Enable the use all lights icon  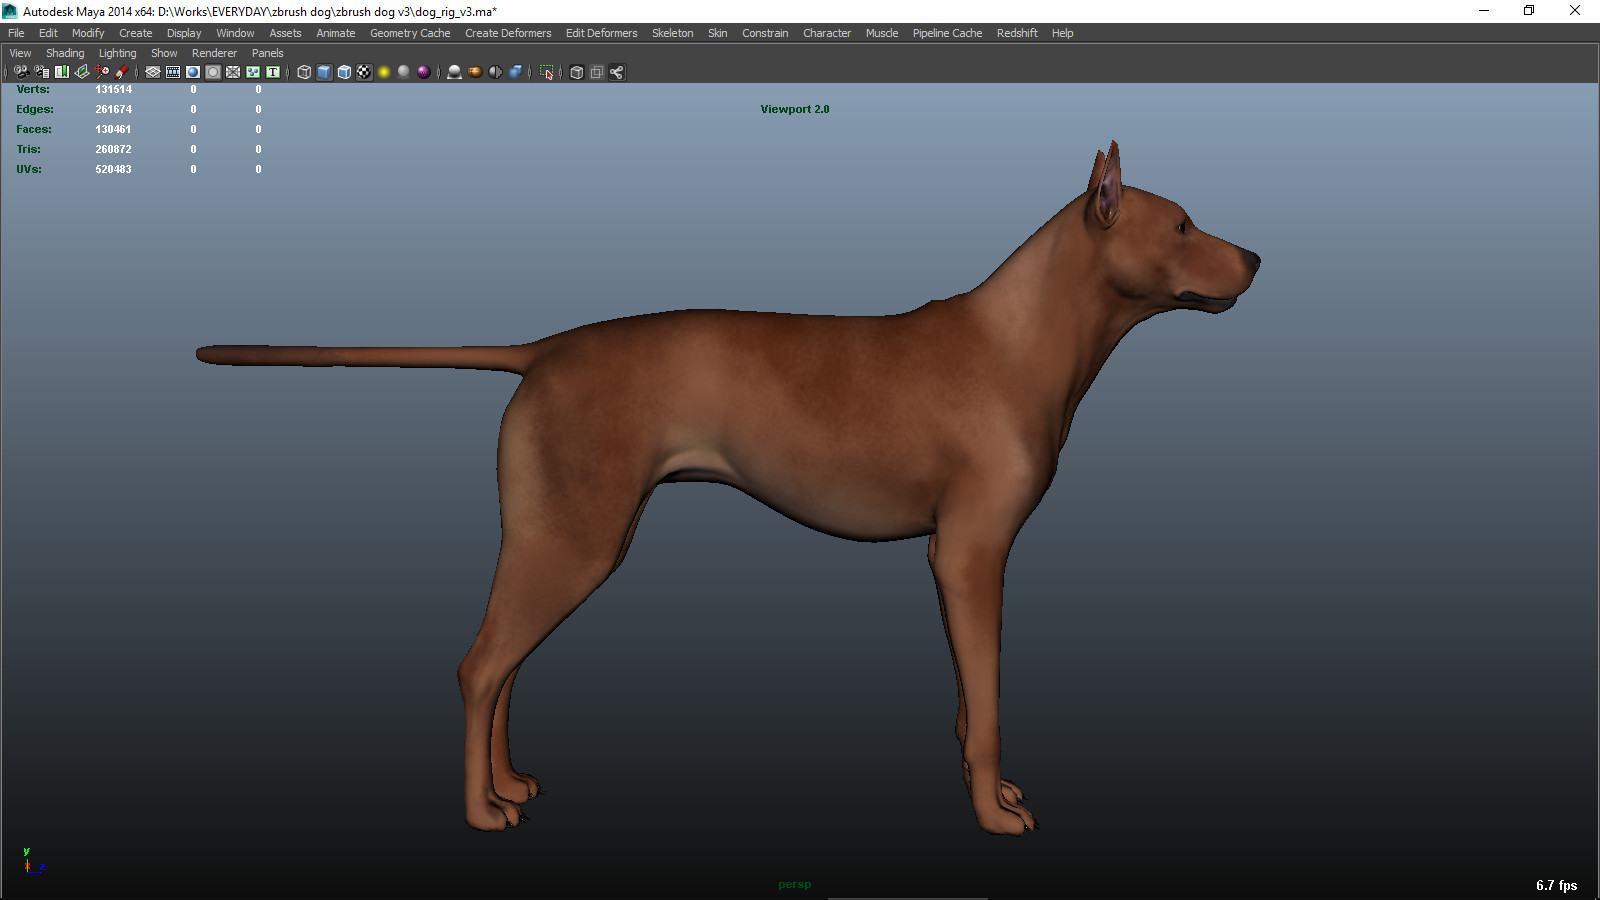385,71
